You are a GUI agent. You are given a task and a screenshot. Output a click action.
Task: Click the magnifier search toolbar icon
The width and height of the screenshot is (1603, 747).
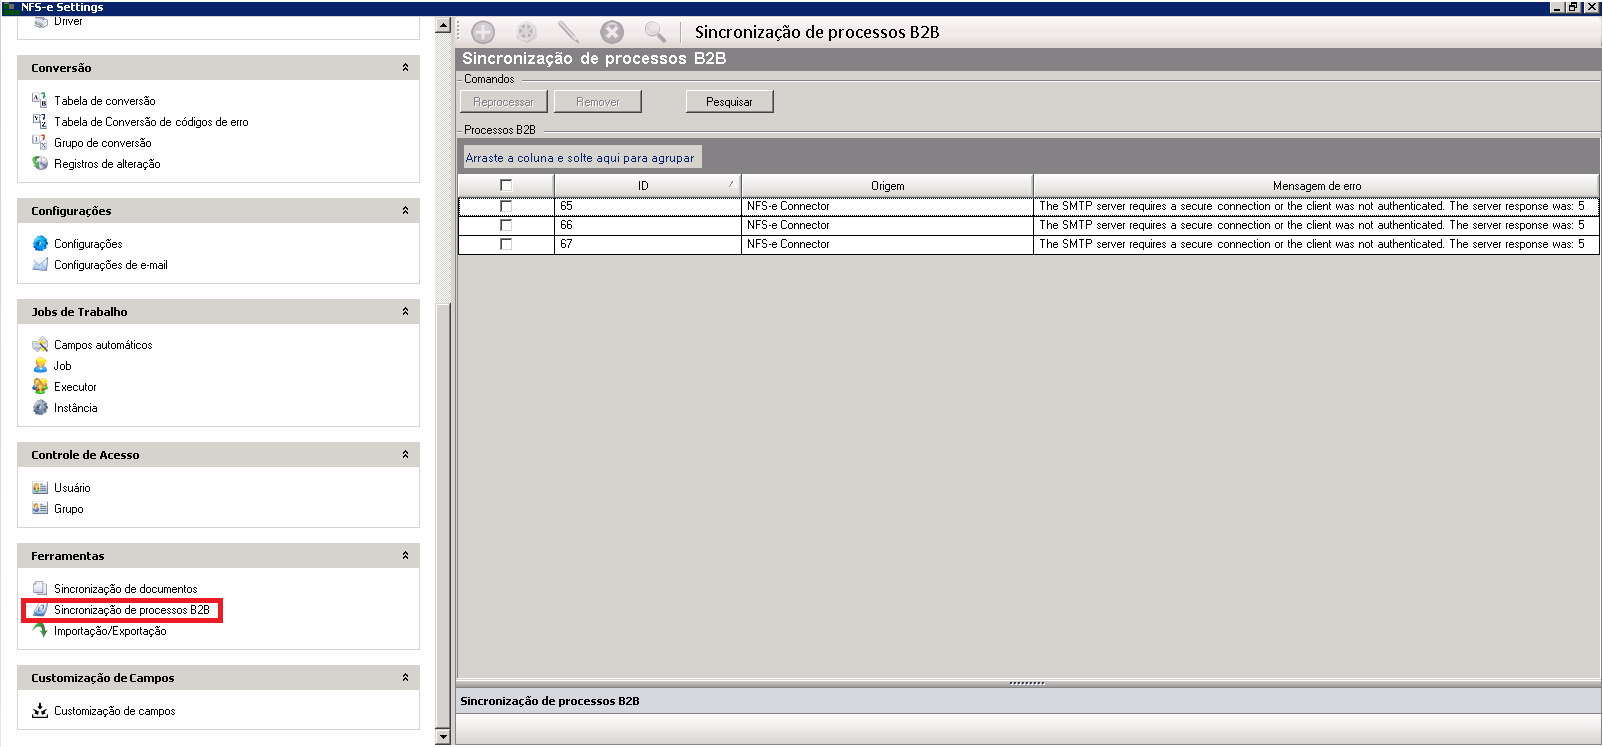click(x=655, y=32)
